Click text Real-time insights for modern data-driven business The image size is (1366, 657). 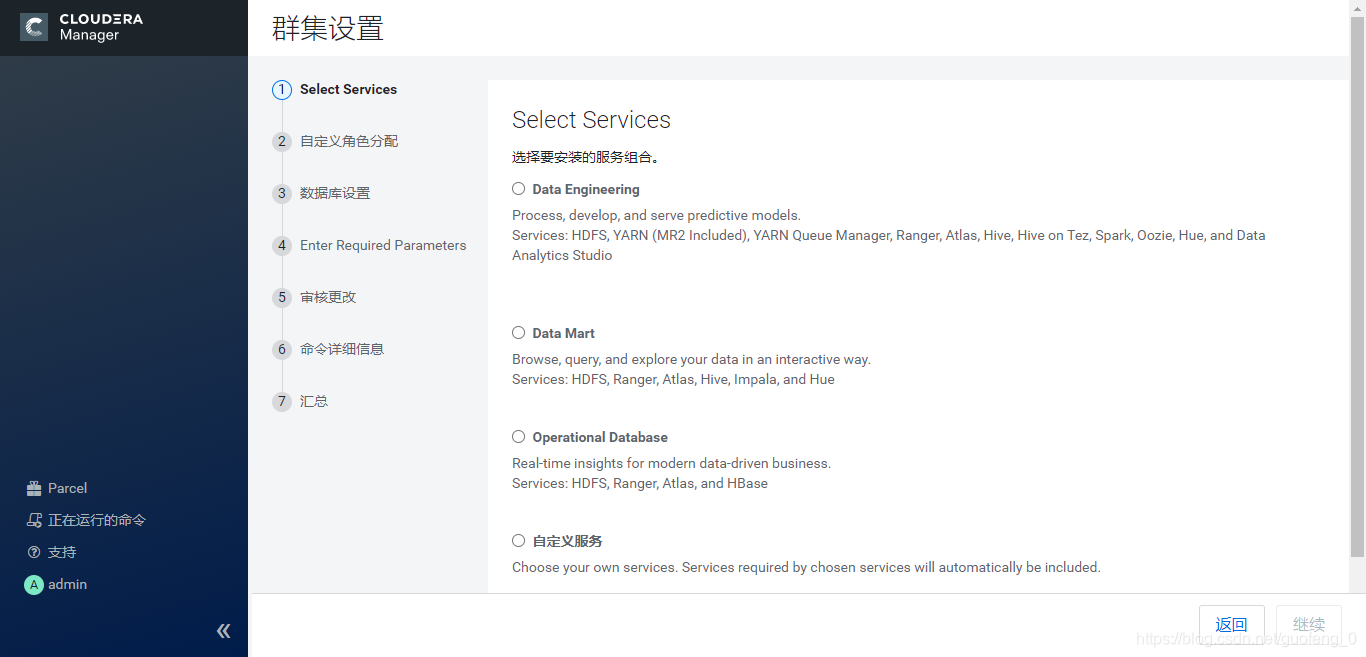click(x=671, y=463)
